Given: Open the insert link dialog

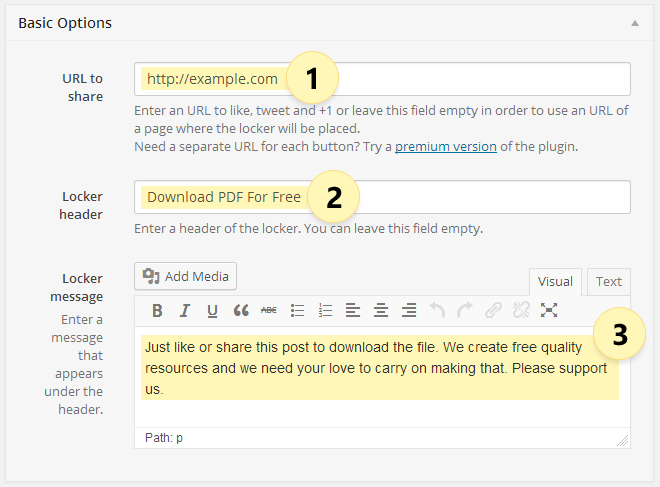Looking at the screenshot, I should pyautogui.click(x=493, y=310).
